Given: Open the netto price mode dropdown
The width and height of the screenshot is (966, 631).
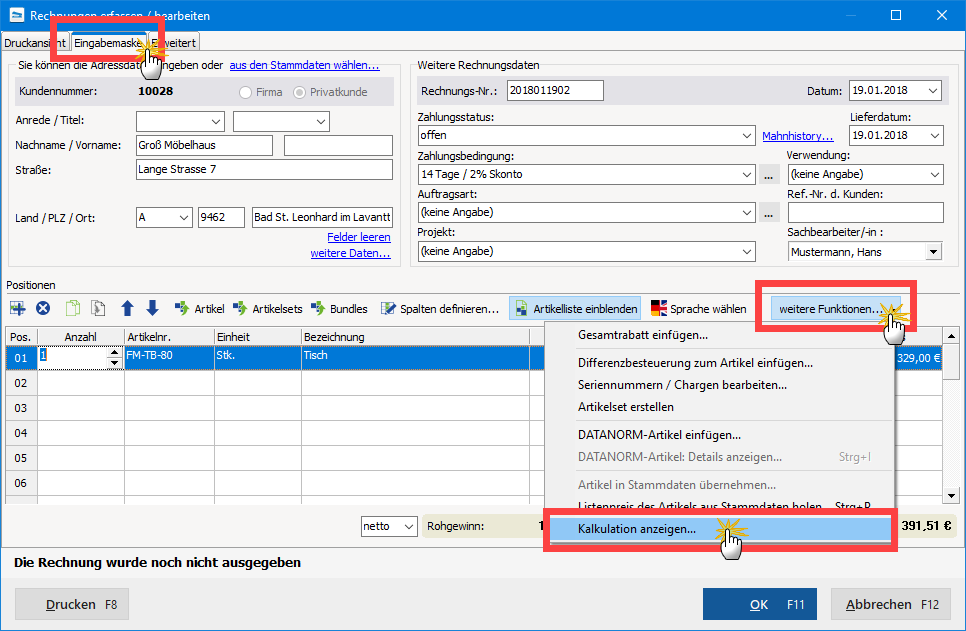Looking at the screenshot, I should click(x=389, y=526).
